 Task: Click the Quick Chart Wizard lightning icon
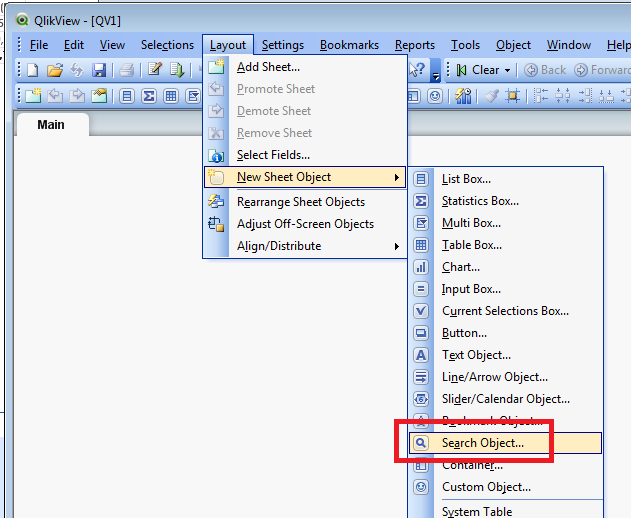coord(463,96)
